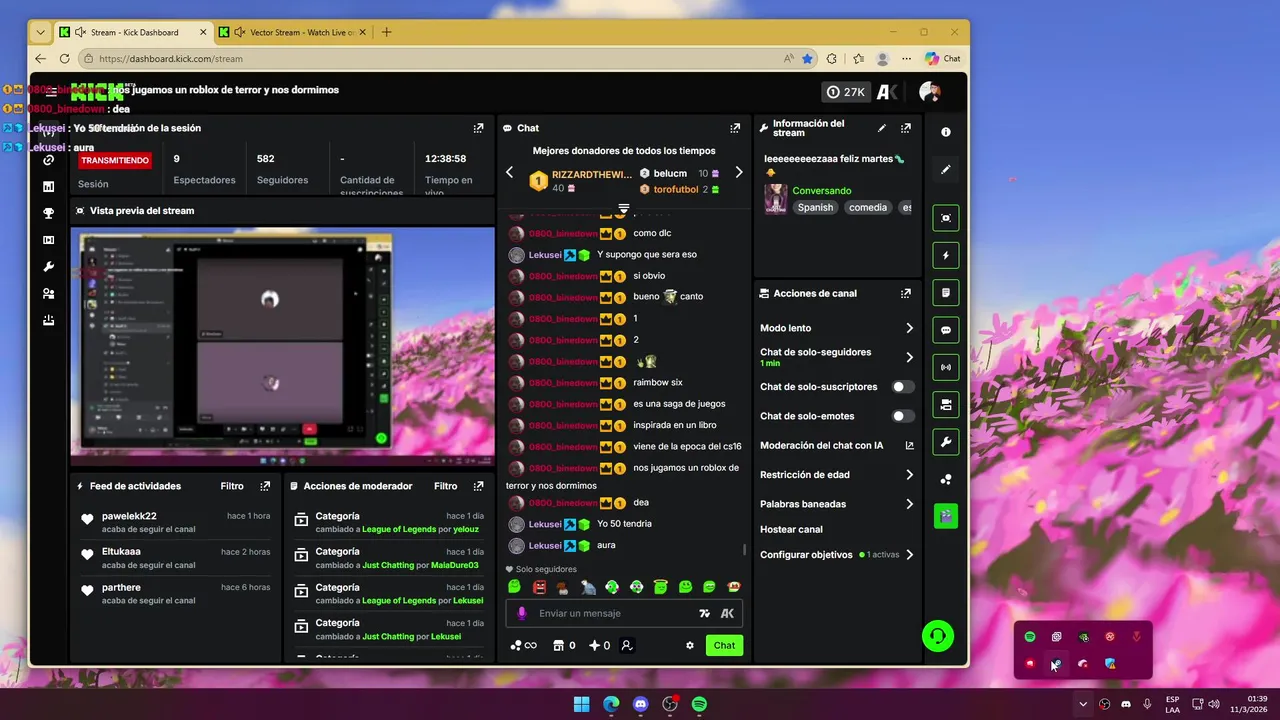Open a new browser tab
Viewport: 1280px width, 720px height.
387,32
